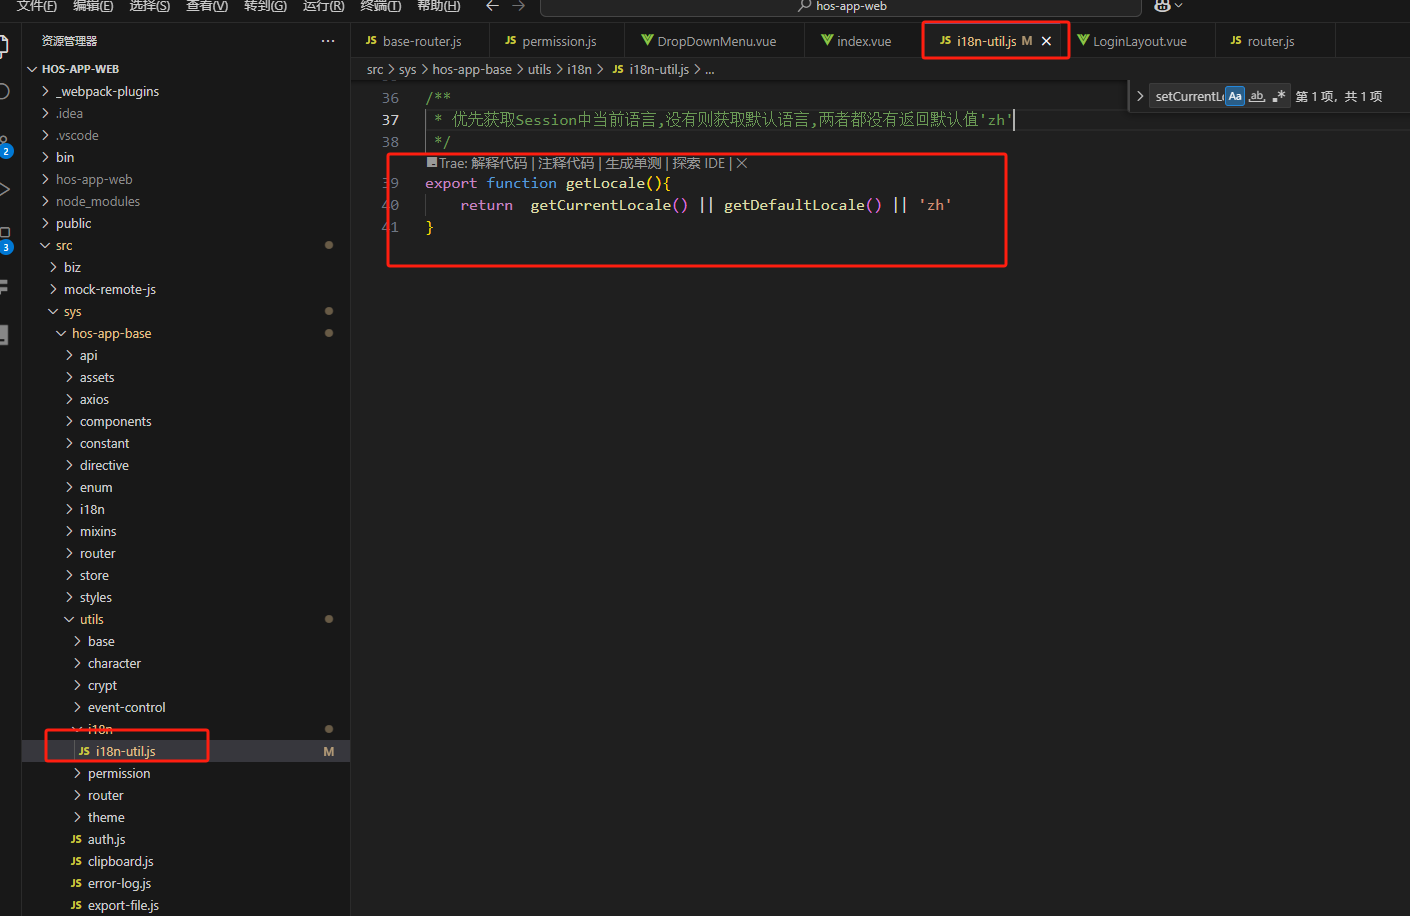Open the Explorer view icon
The height and width of the screenshot is (916, 1410).
[4, 46]
